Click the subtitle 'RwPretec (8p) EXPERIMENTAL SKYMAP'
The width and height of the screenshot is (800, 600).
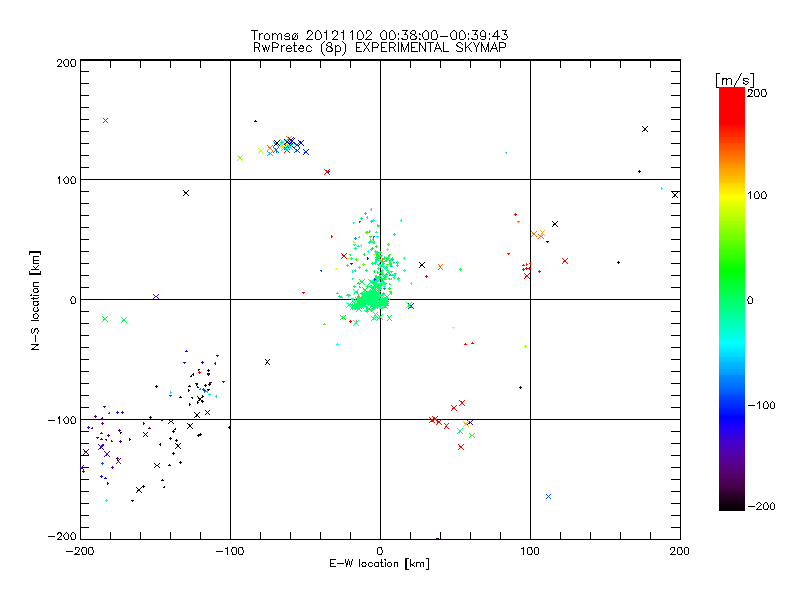click(x=380, y=48)
